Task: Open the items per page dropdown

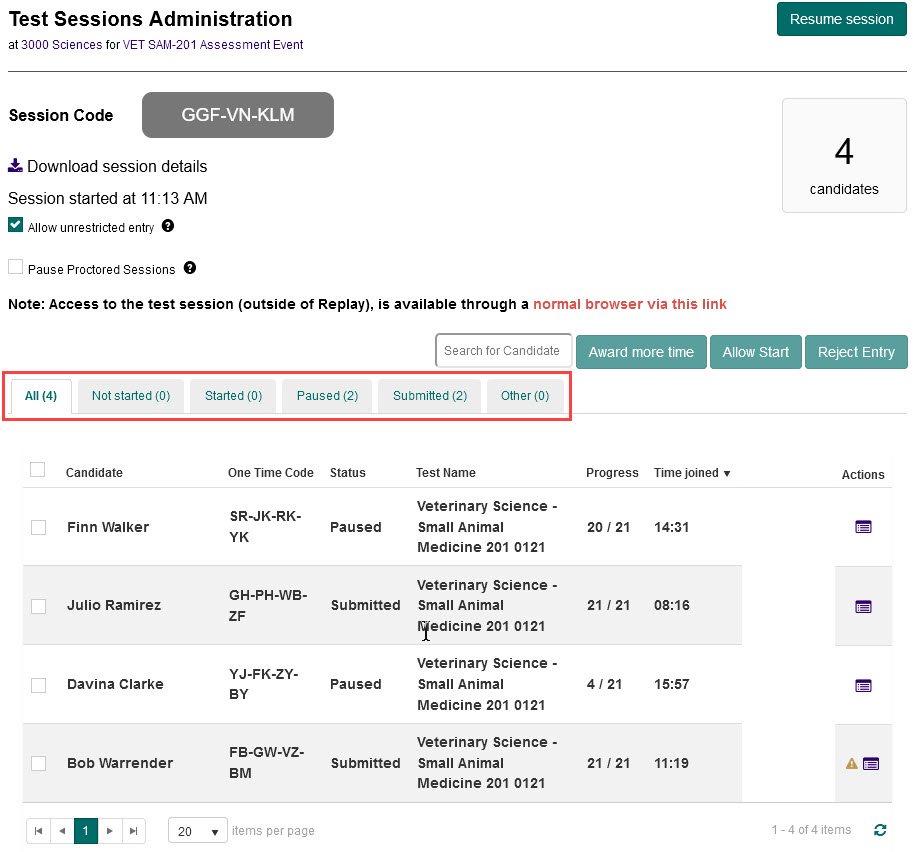Action: pyautogui.click(x=197, y=831)
